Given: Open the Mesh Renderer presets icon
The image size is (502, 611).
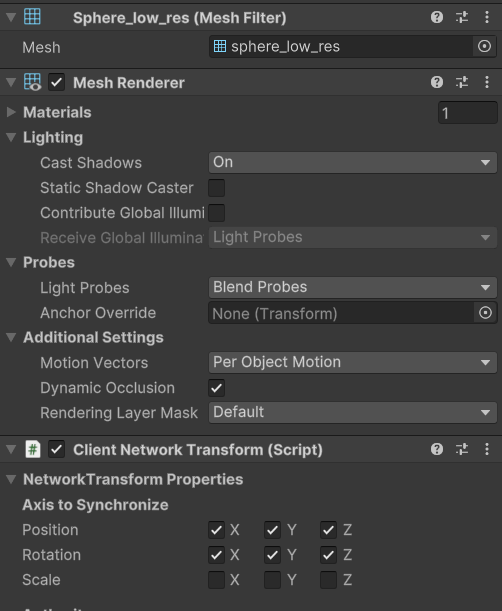Looking at the screenshot, I should (x=462, y=82).
